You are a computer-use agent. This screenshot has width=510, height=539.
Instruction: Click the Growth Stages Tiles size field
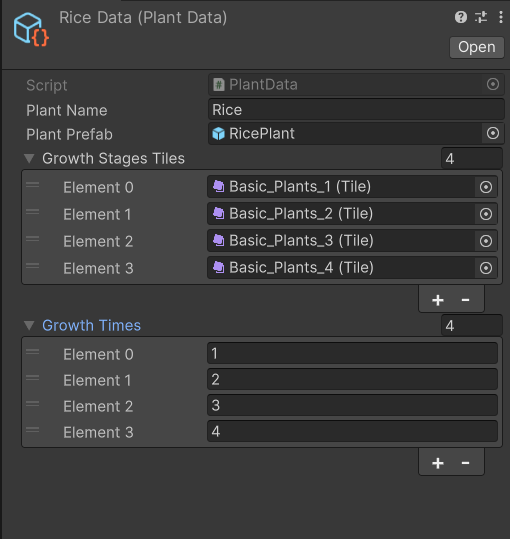pyautogui.click(x=472, y=158)
